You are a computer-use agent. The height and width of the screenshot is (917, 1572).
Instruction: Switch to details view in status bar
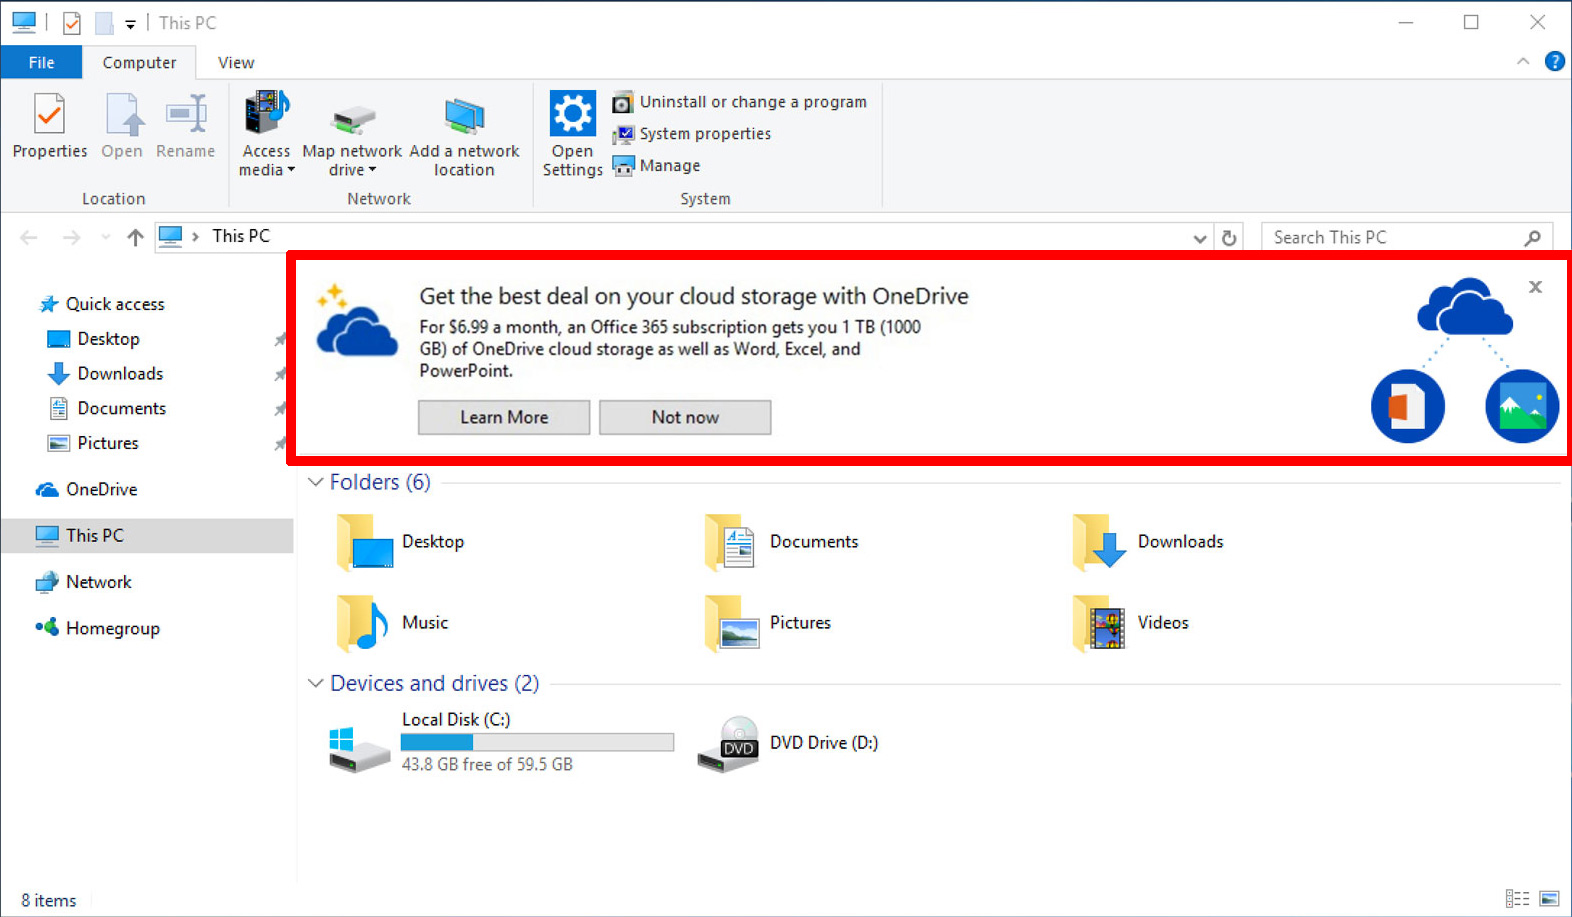coord(1517,899)
